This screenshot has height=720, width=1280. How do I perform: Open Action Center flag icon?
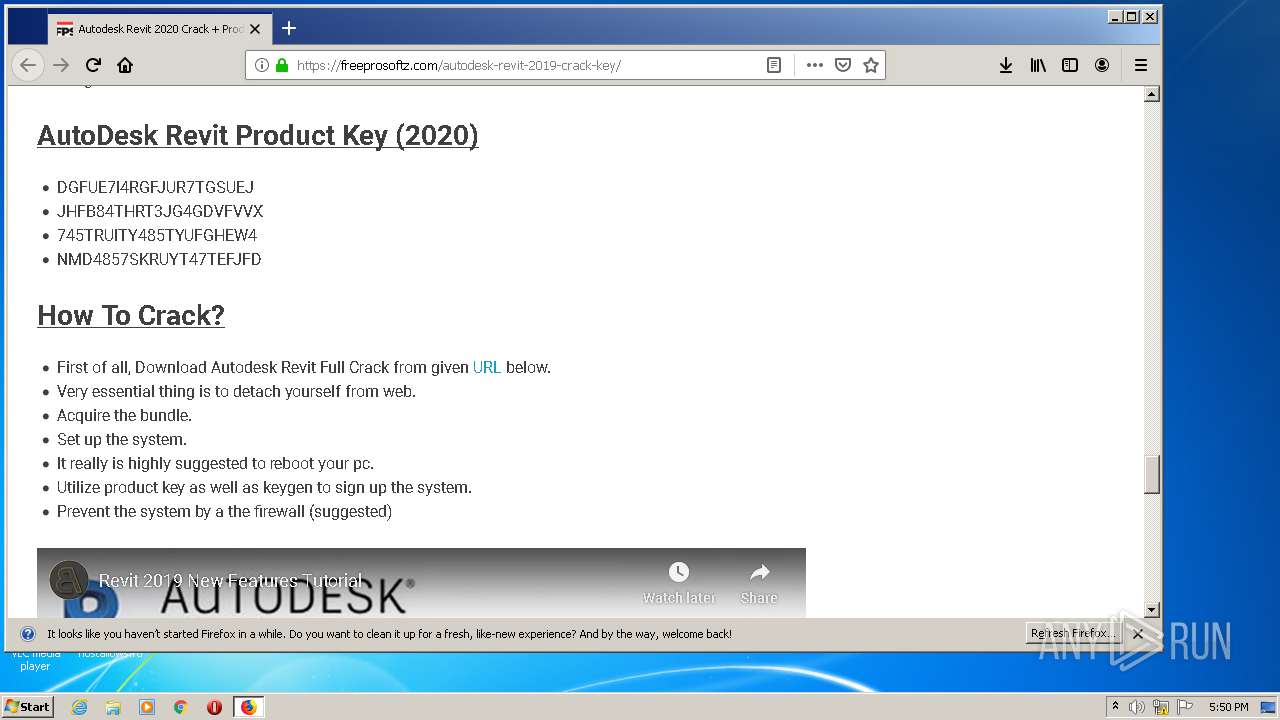(x=1185, y=707)
